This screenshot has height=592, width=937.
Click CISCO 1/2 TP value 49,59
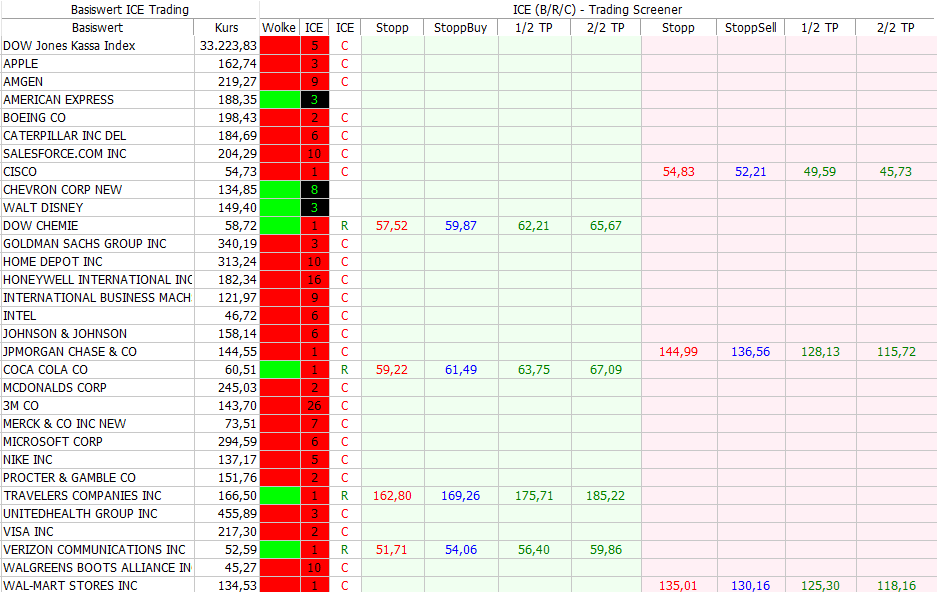pos(820,171)
